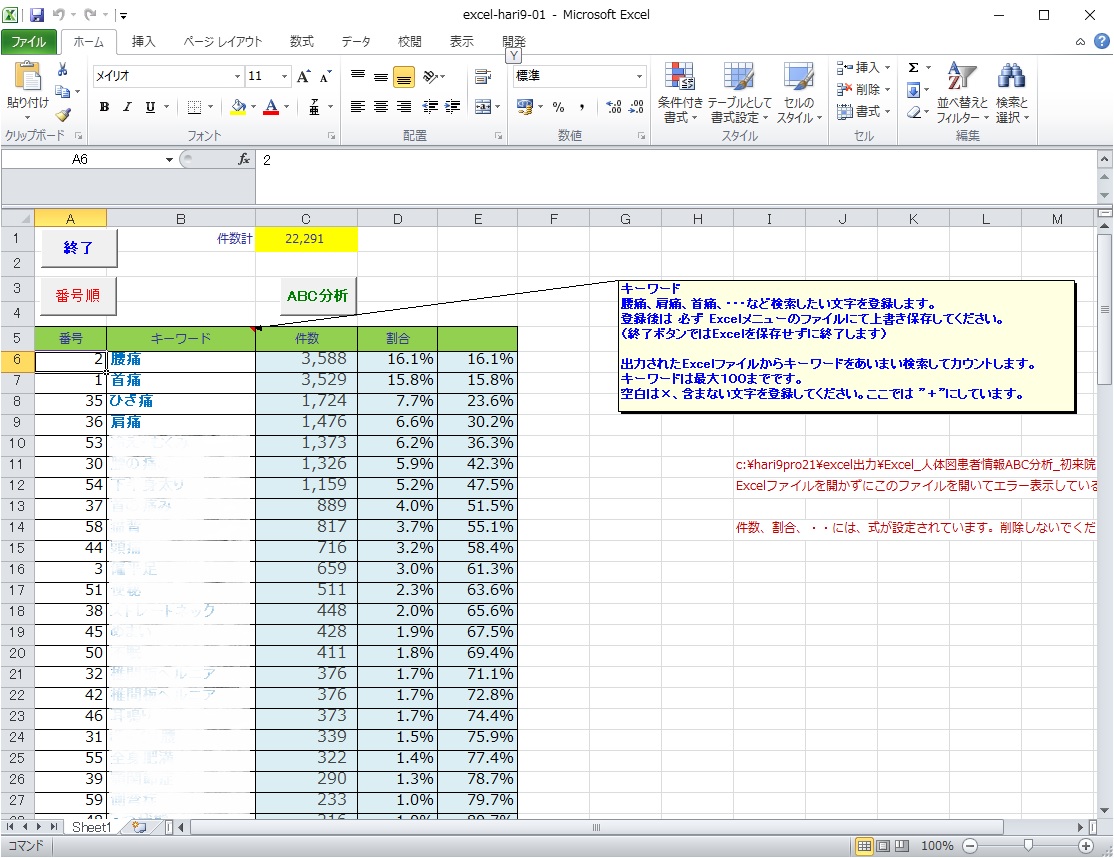Viewport: 1114px width, 858px height.
Task: Click the percent style icon
Action: 558,107
